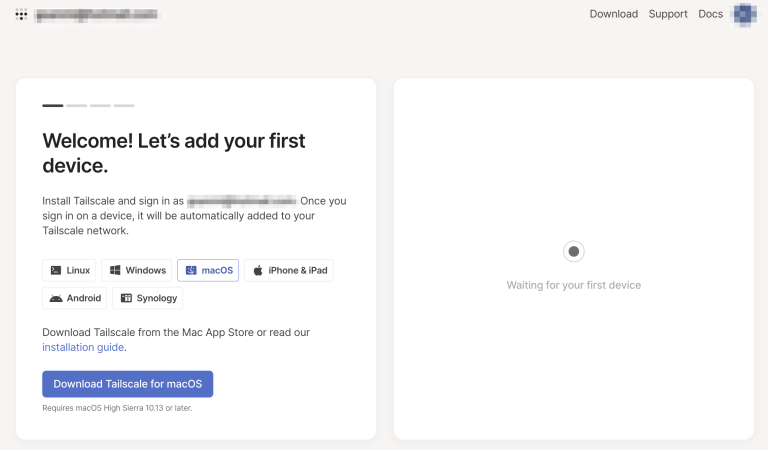Choose the Windows platform option
This screenshot has height=450, width=768.
137,270
